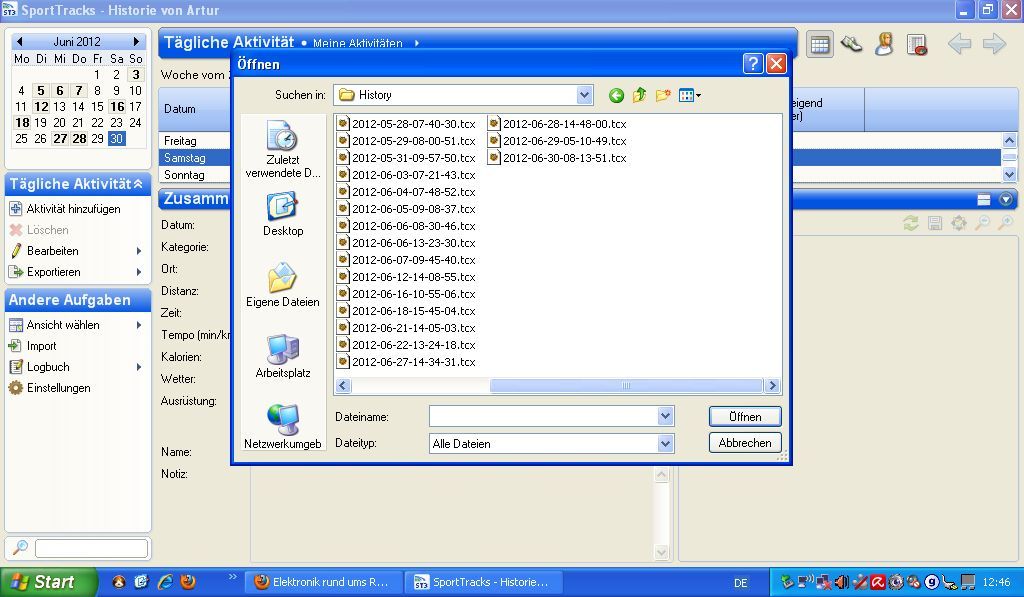Click the save icon in the detail pane

pyautogui.click(x=935, y=223)
